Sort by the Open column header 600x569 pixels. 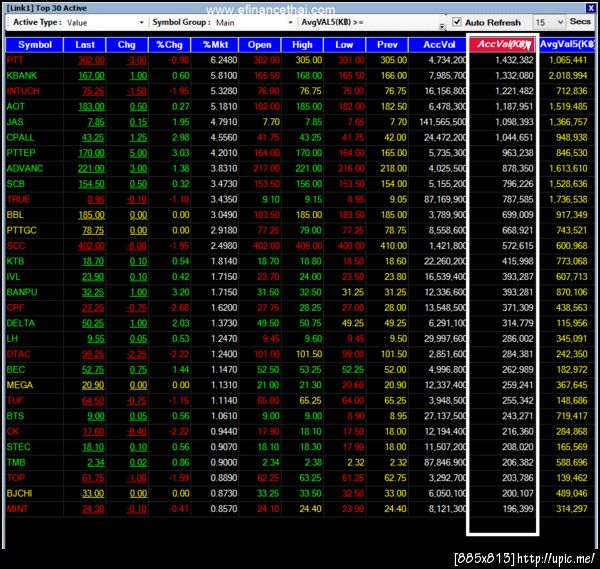pyautogui.click(x=259, y=45)
